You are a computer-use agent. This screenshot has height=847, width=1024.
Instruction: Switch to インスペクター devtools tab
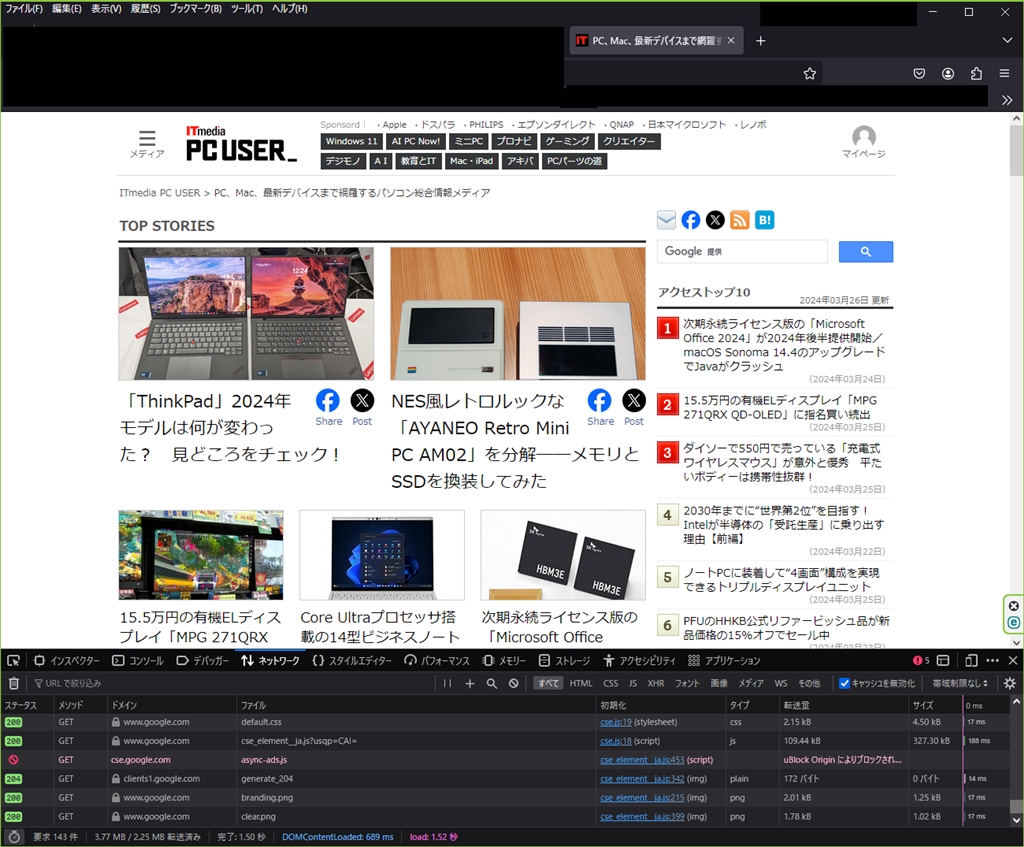tap(67, 660)
